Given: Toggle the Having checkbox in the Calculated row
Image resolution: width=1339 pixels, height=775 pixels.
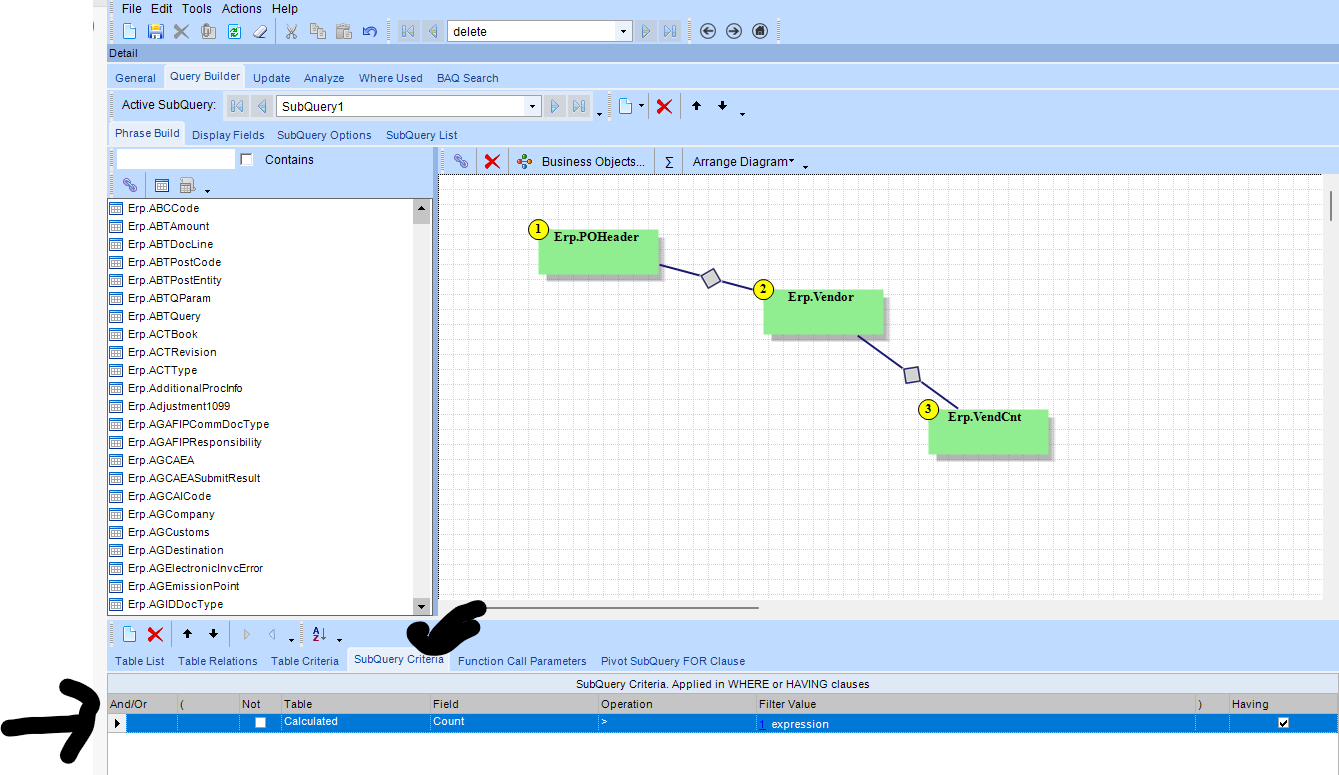Looking at the screenshot, I should (1284, 722).
